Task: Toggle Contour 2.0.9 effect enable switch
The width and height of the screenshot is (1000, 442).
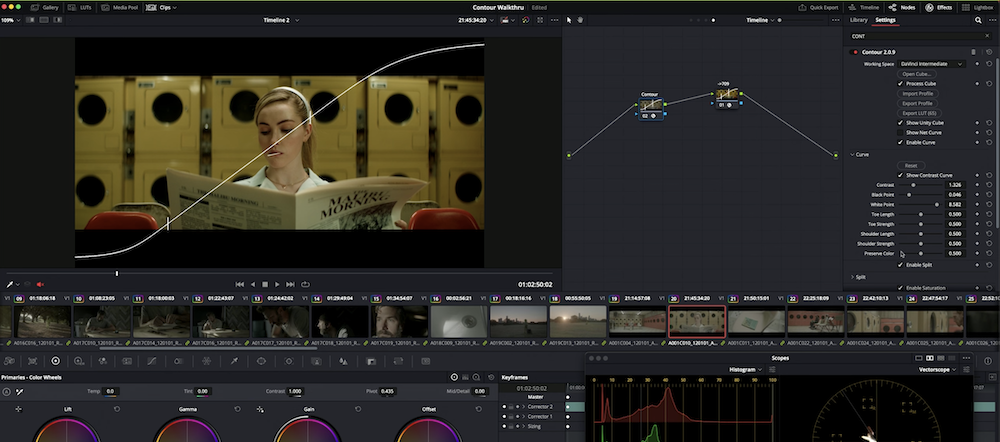Action: click(855, 52)
